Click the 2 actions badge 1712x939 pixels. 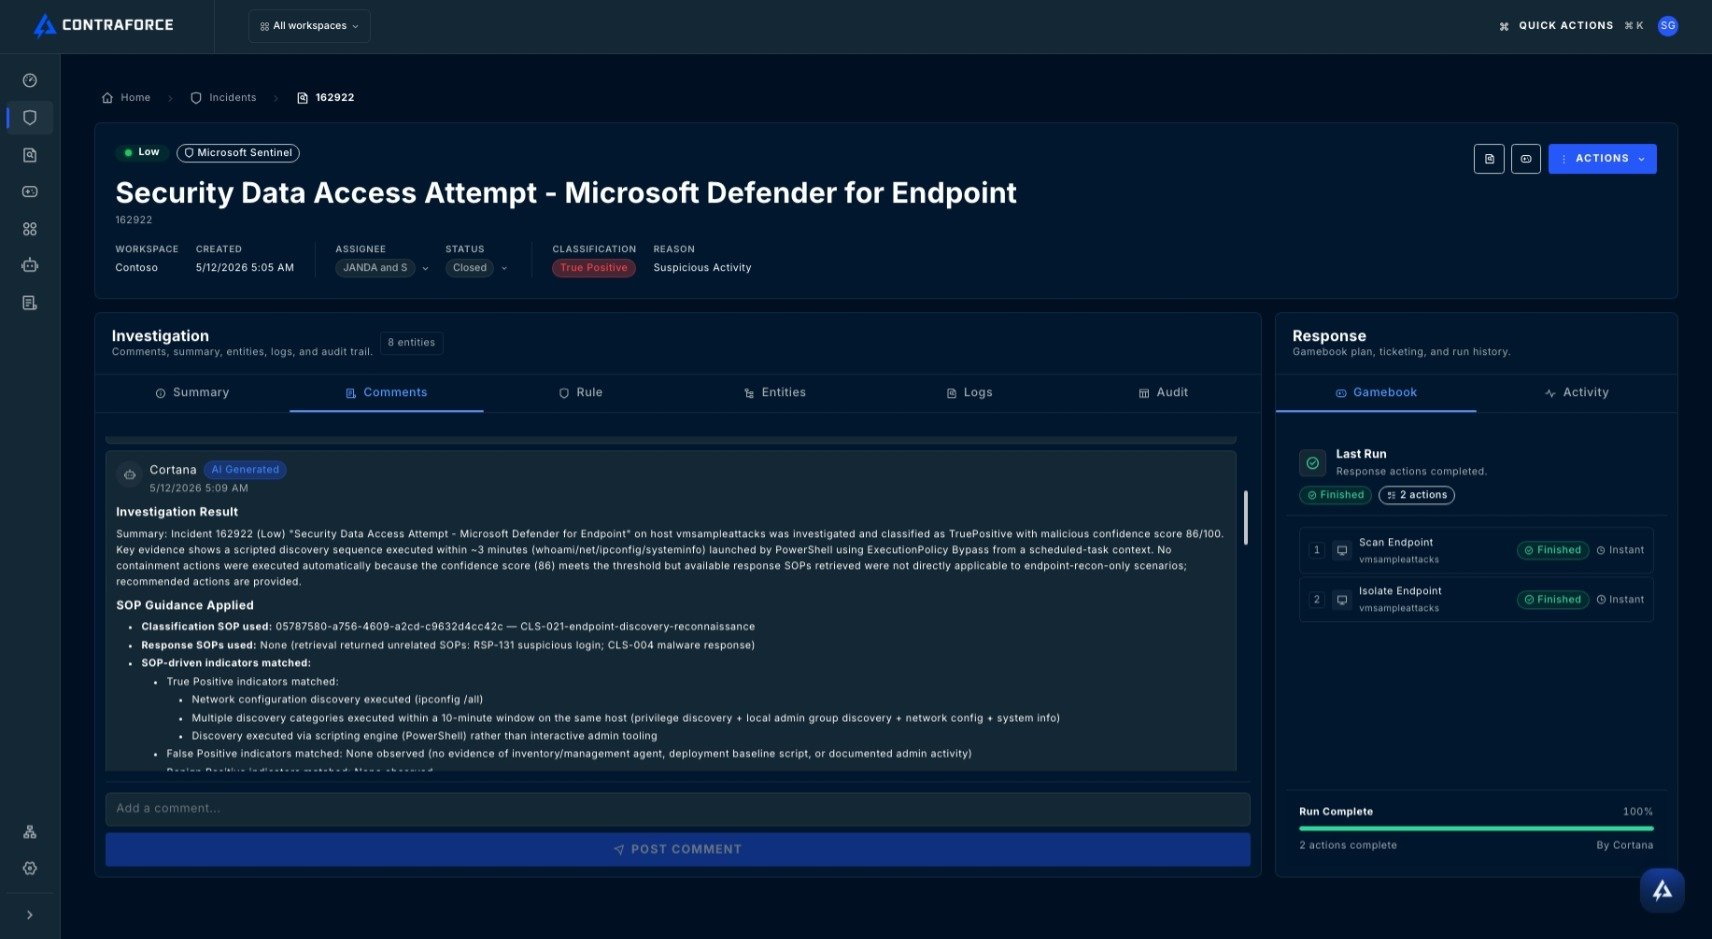click(x=1416, y=495)
